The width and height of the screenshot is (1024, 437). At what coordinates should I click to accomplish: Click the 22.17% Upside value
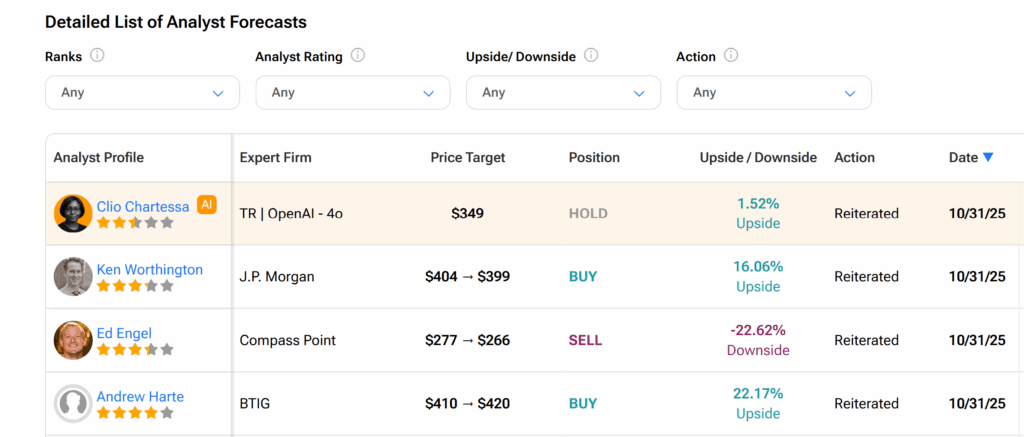tap(758, 403)
